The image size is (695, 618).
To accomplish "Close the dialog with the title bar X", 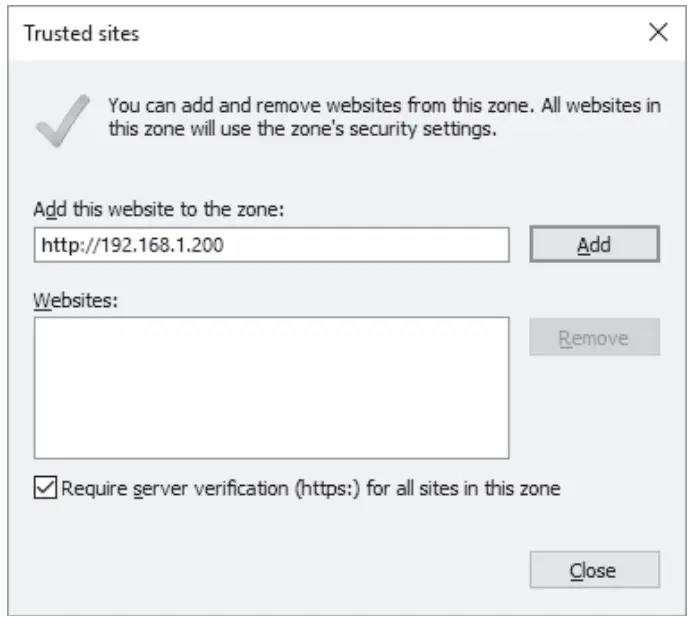I will pyautogui.click(x=658, y=33).
